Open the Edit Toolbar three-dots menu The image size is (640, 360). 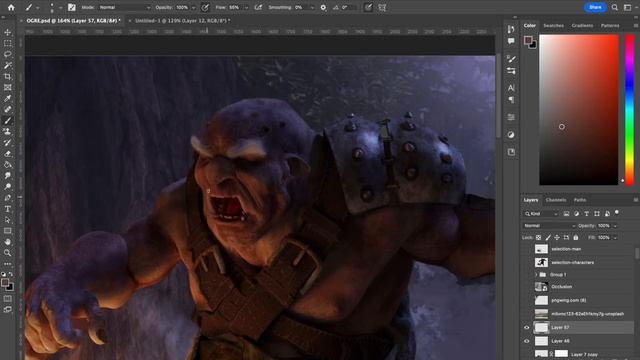7,264
